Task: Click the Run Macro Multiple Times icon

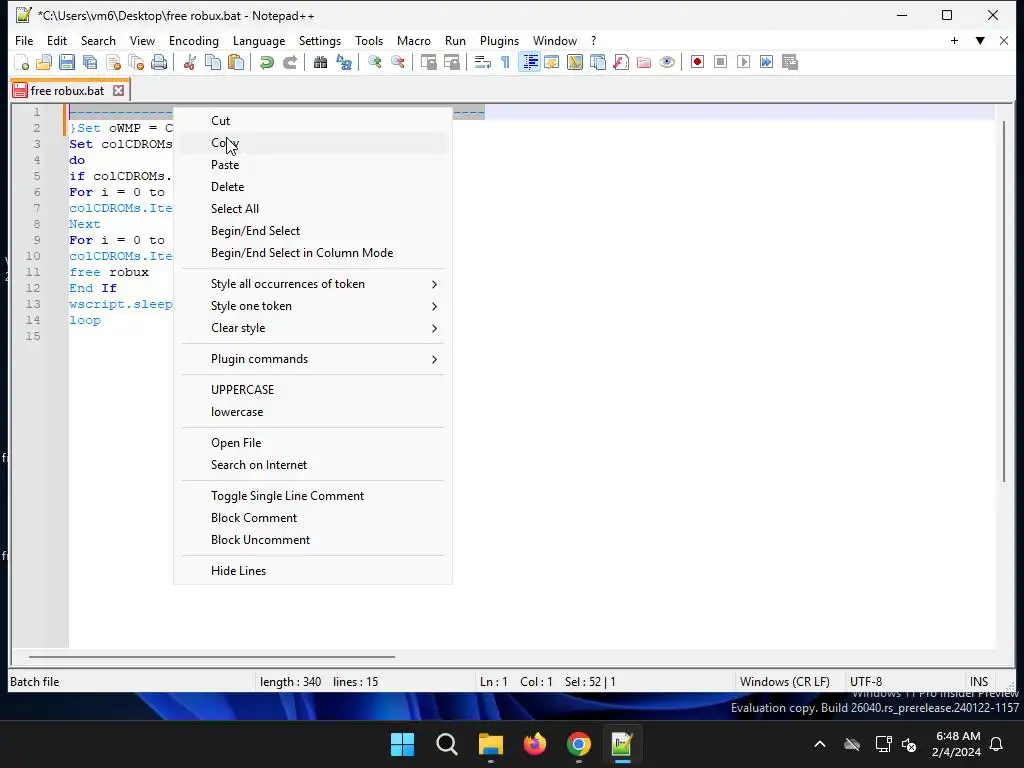Action: [x=767, y=62]
